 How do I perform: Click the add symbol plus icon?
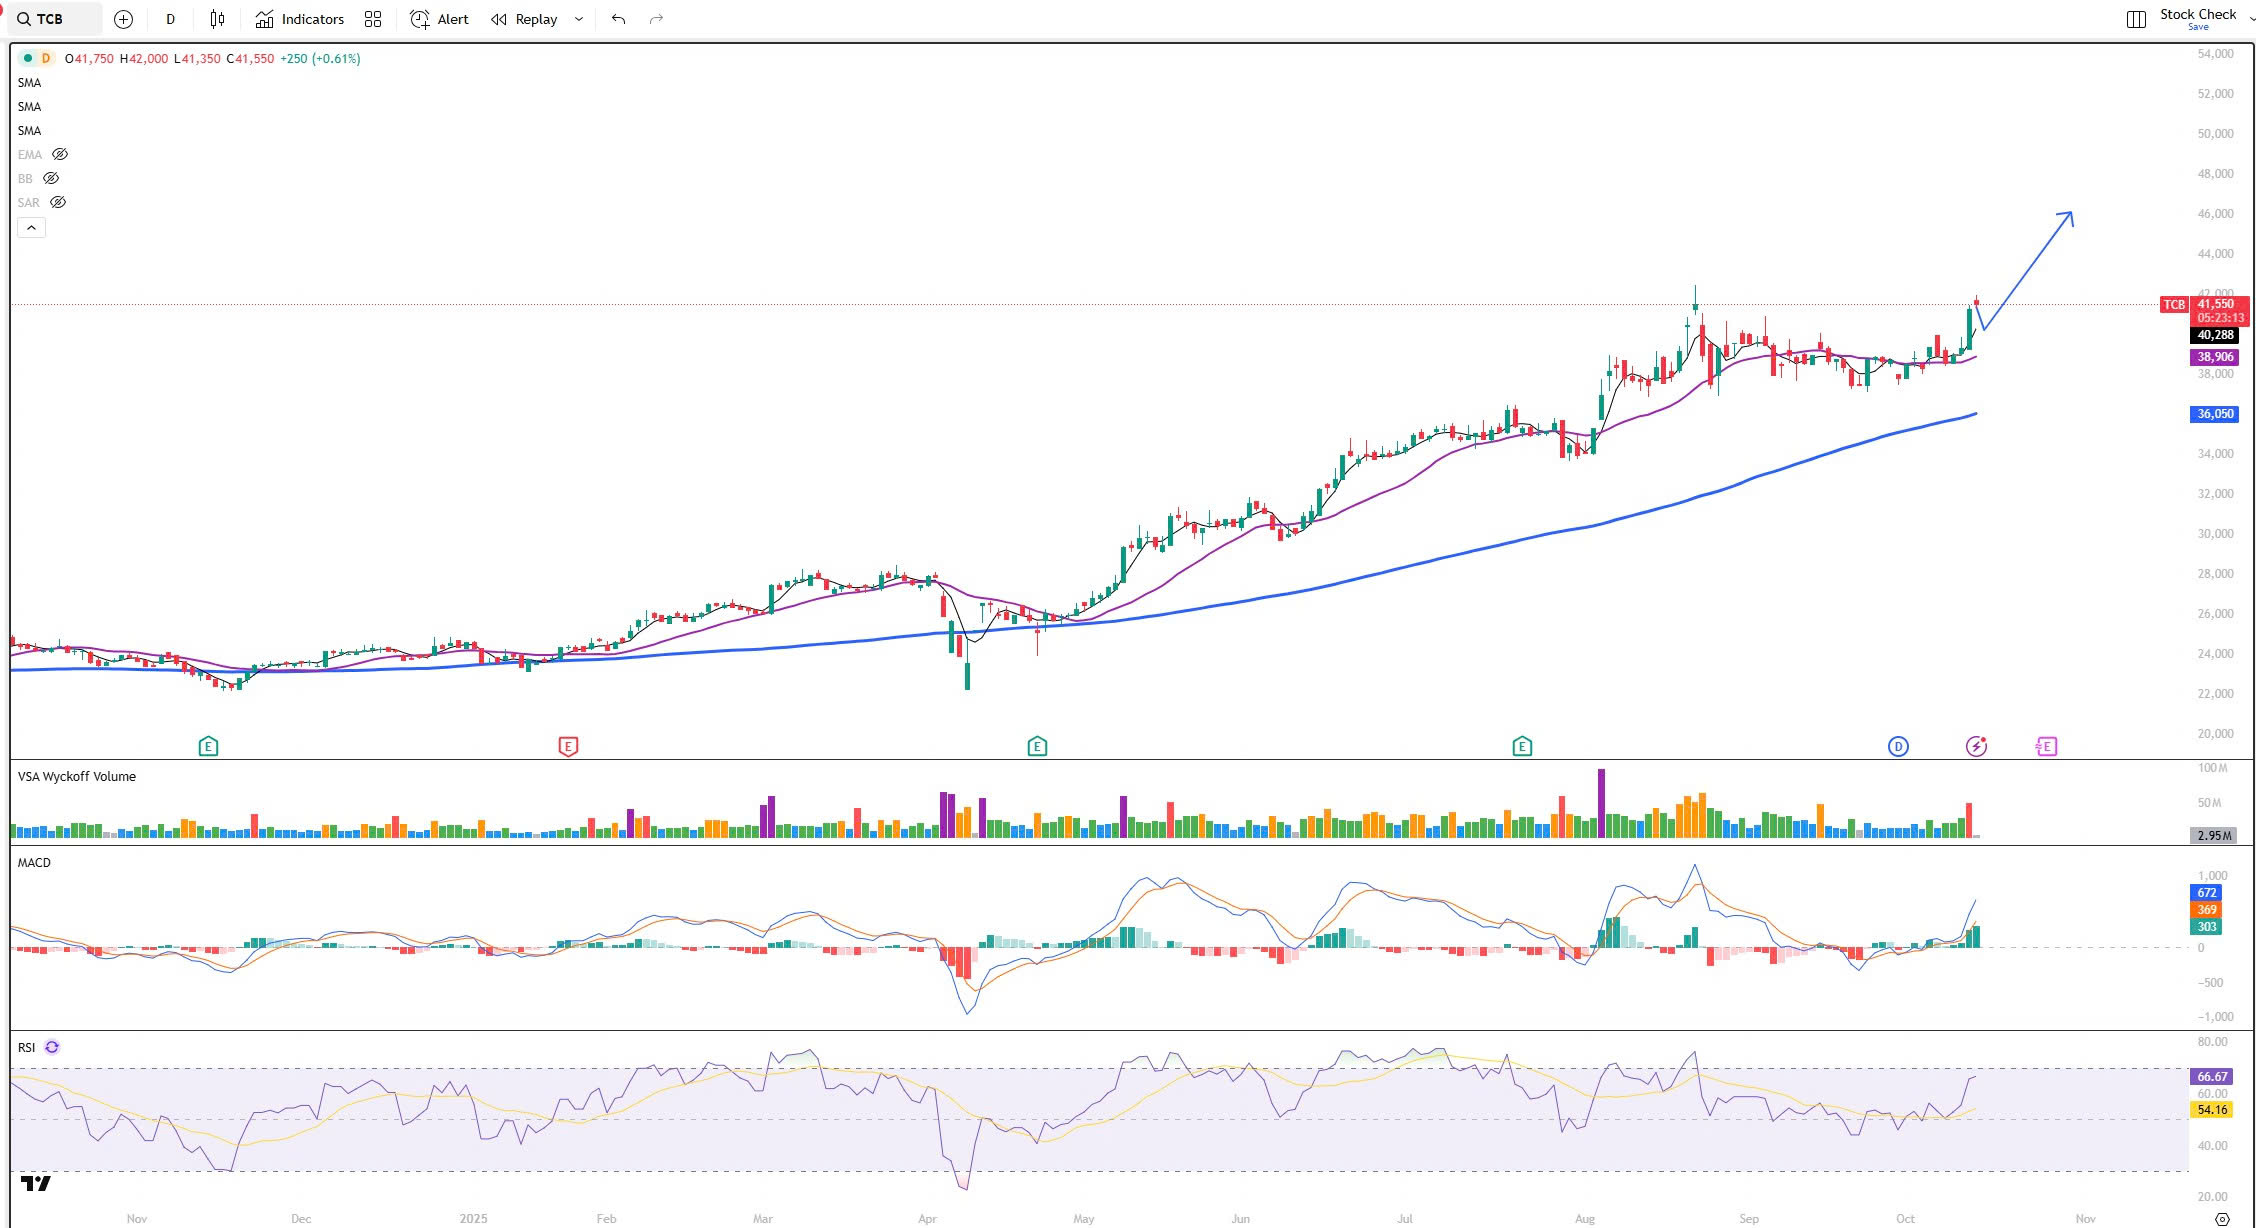click(x=123, y=19)
